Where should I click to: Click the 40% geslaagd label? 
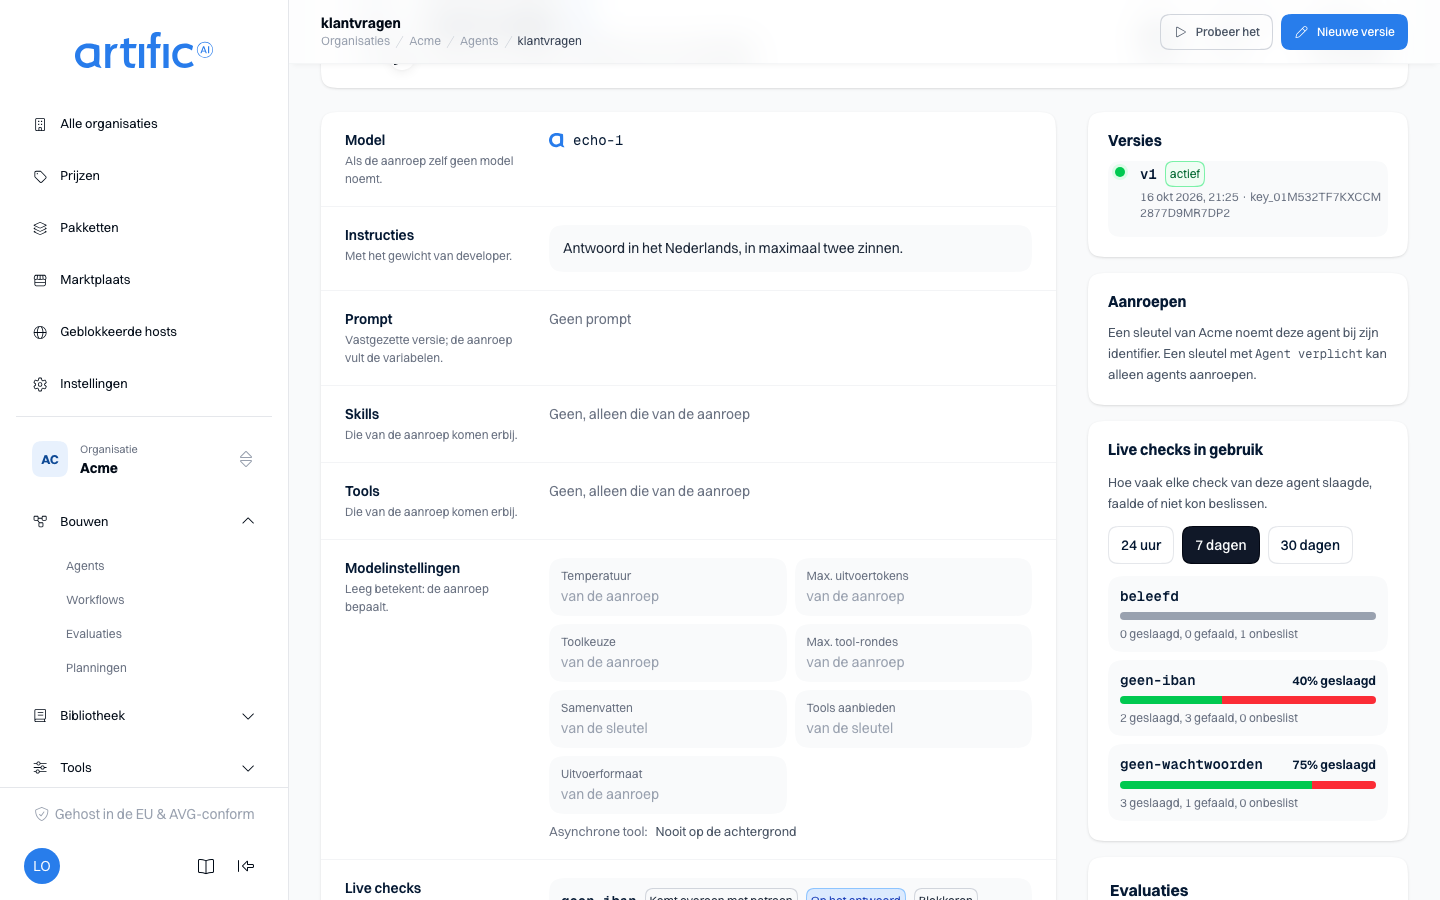pyautogui.click(x=1334, y=681)
